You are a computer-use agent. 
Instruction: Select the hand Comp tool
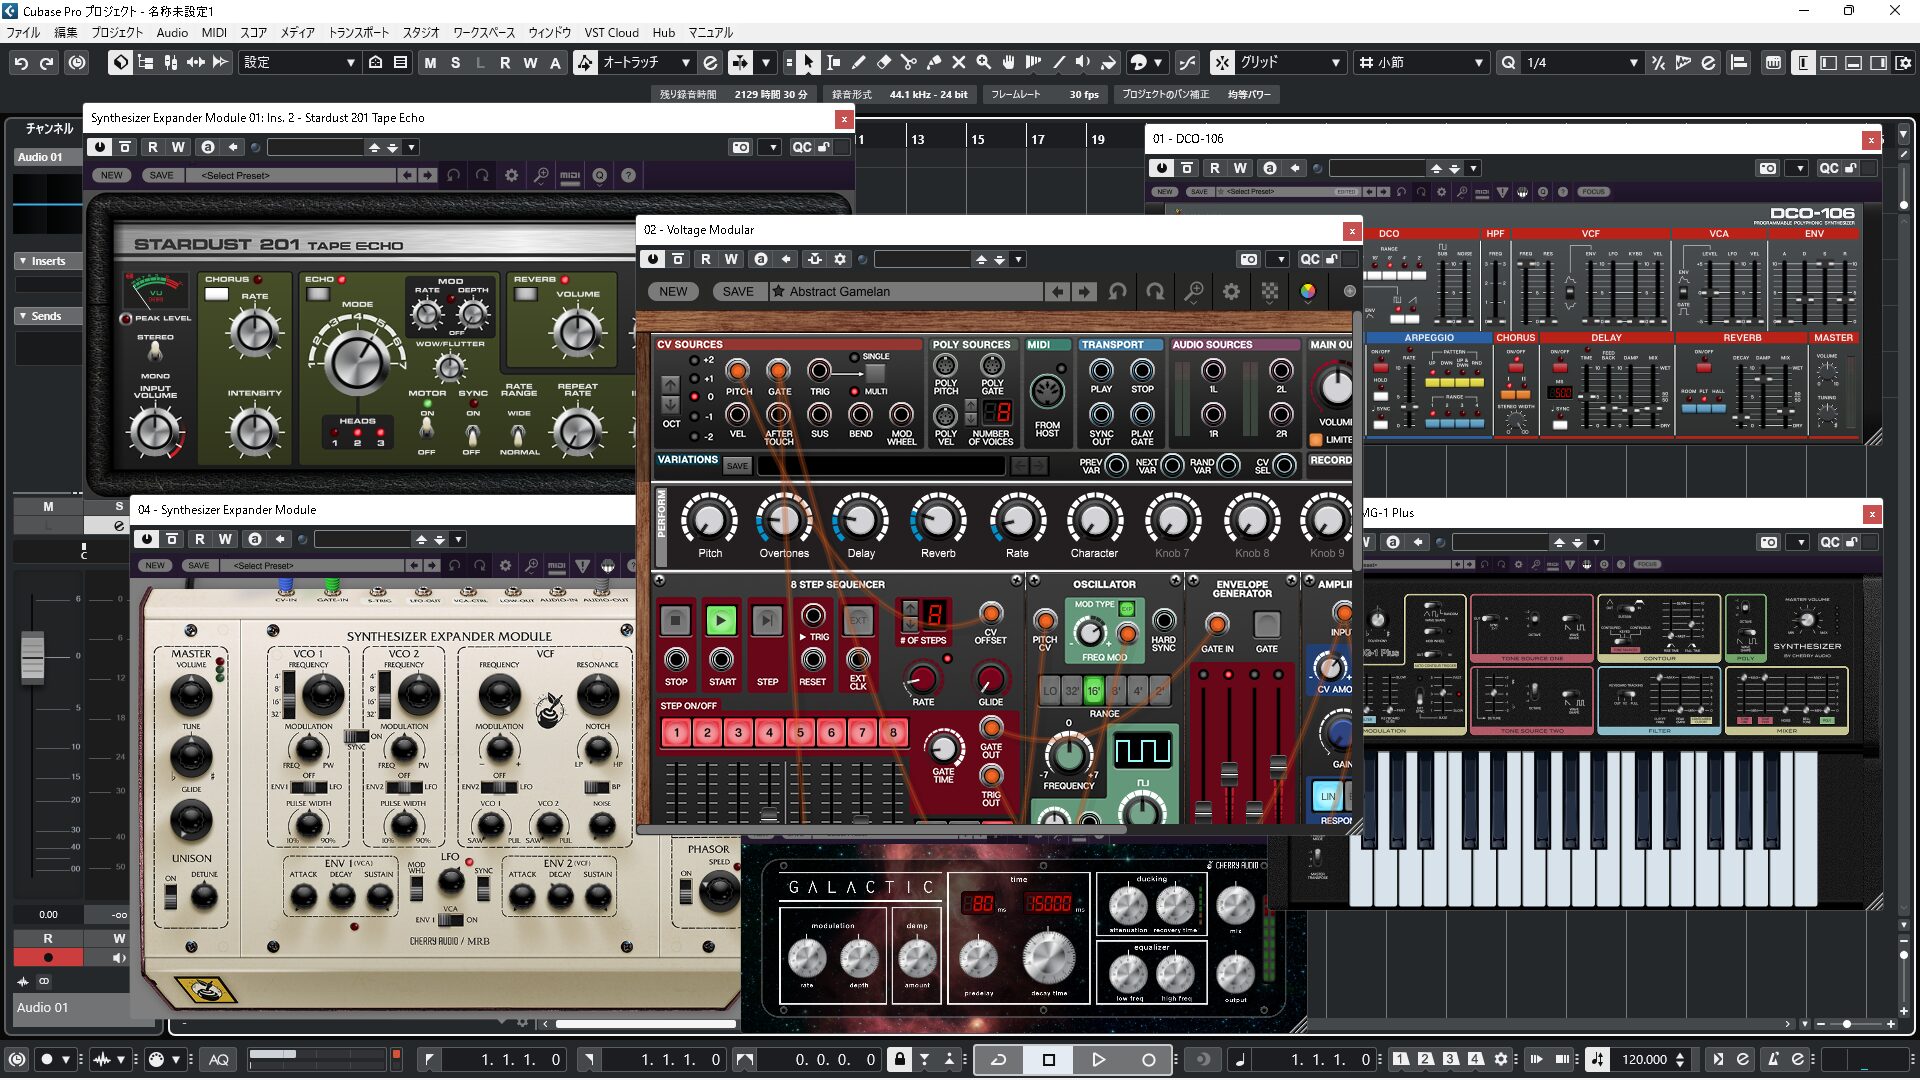tap(1008, 62)
